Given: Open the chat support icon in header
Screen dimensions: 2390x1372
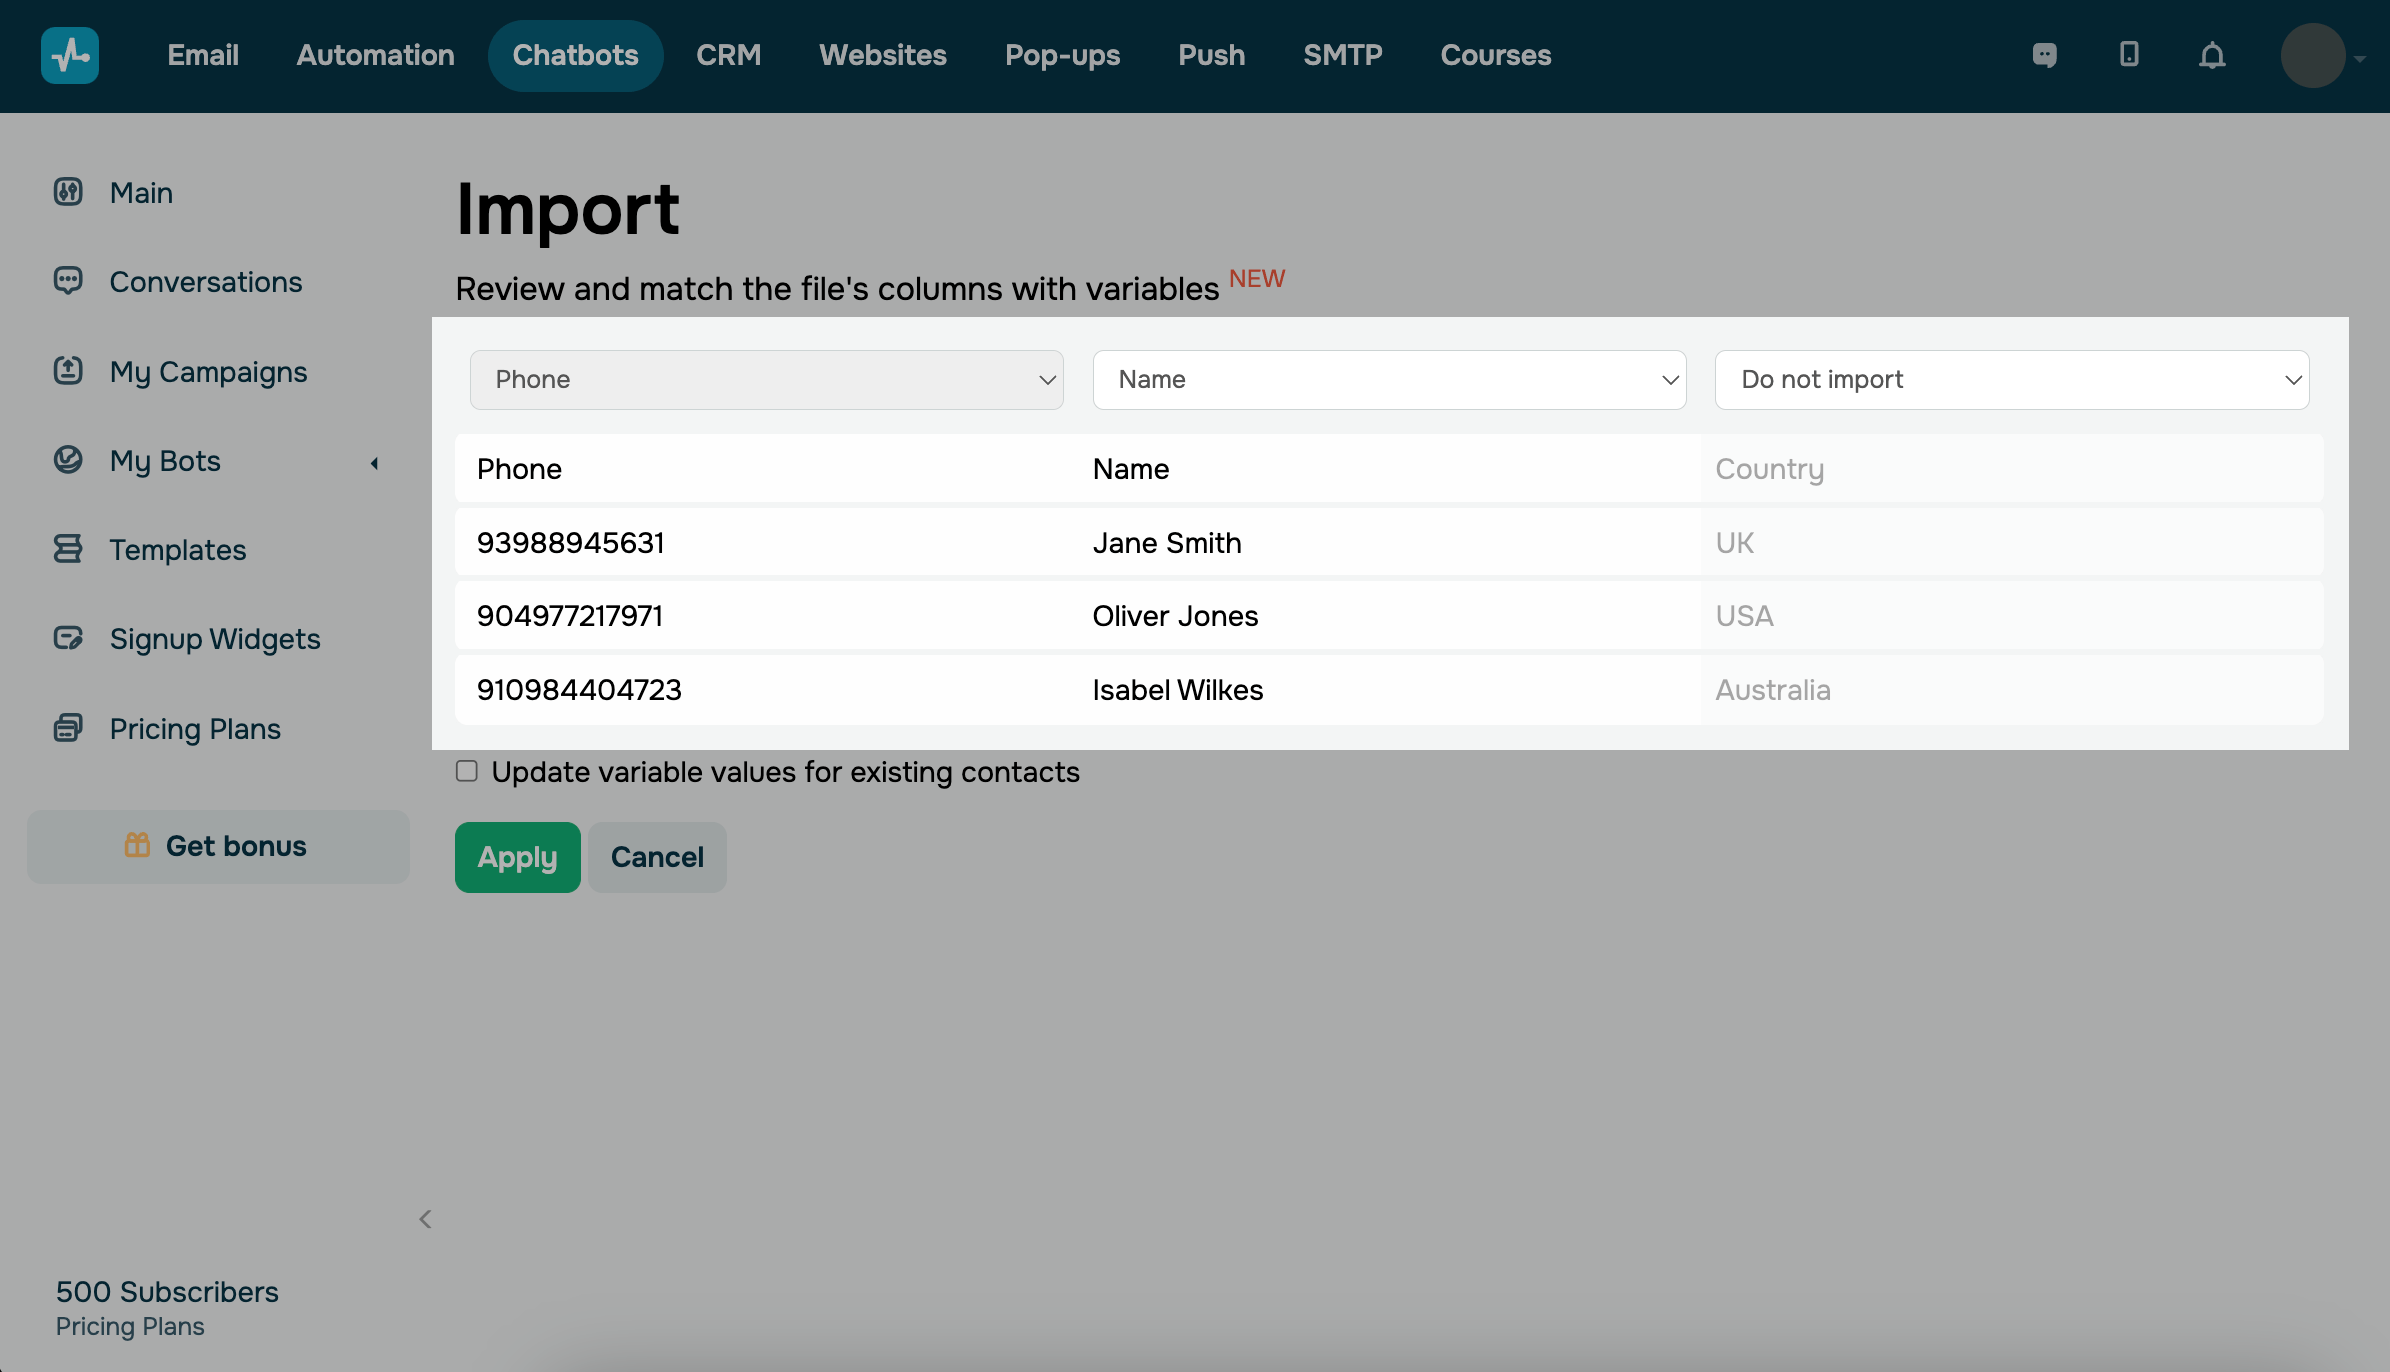Looking at the screenshot, I should point(2044,55).
